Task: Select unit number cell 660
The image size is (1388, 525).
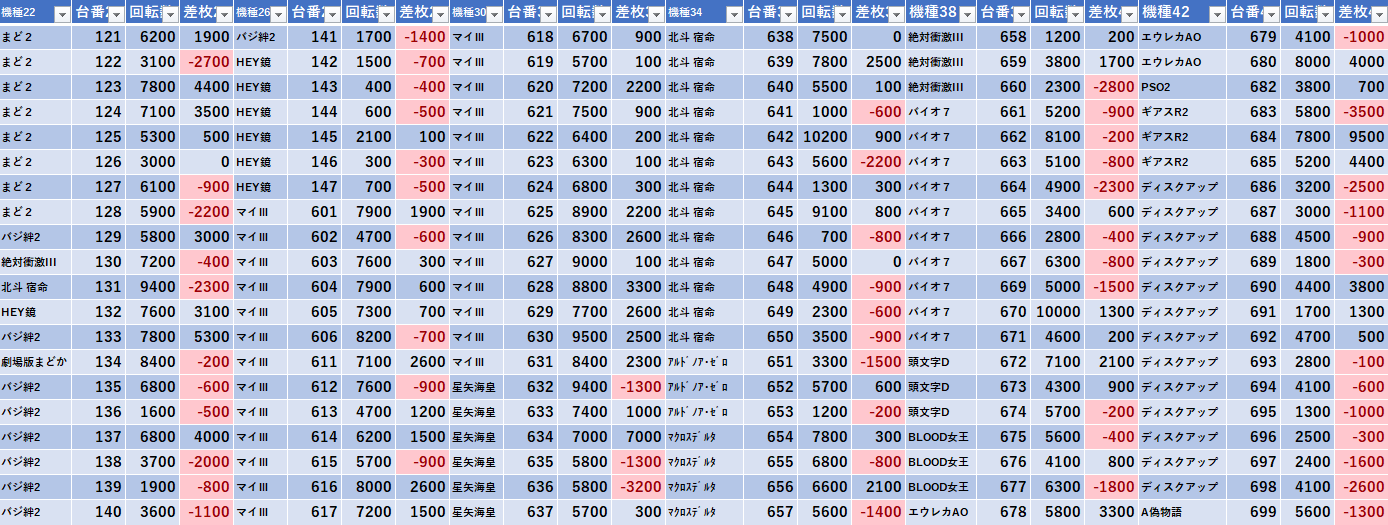Action: coord(1004,87)
